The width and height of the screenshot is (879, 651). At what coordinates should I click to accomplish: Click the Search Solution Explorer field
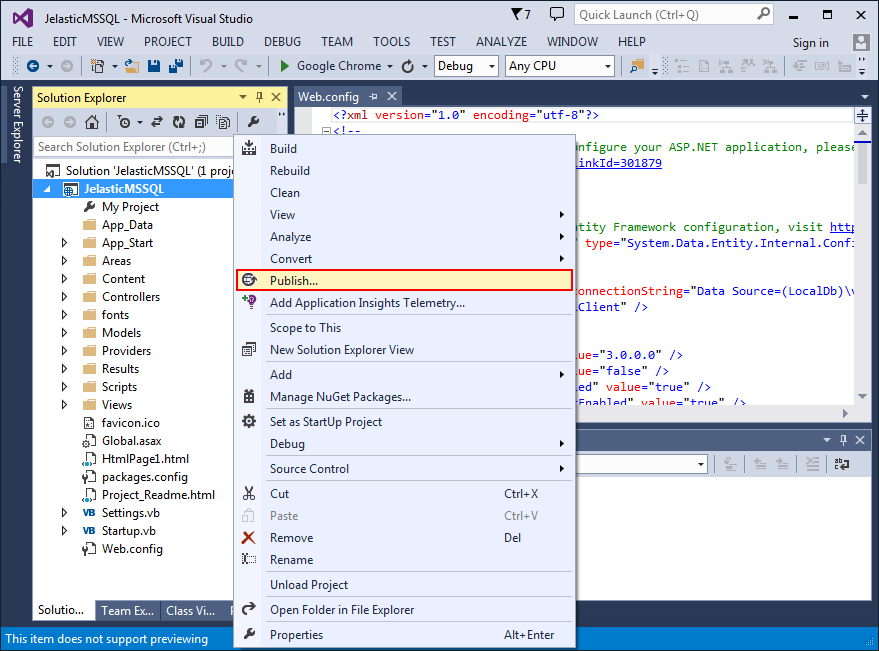[133, 147]
